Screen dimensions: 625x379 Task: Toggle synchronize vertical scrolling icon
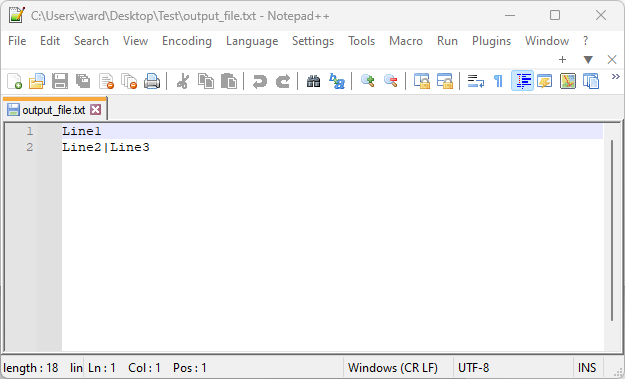tap(421, 81)
